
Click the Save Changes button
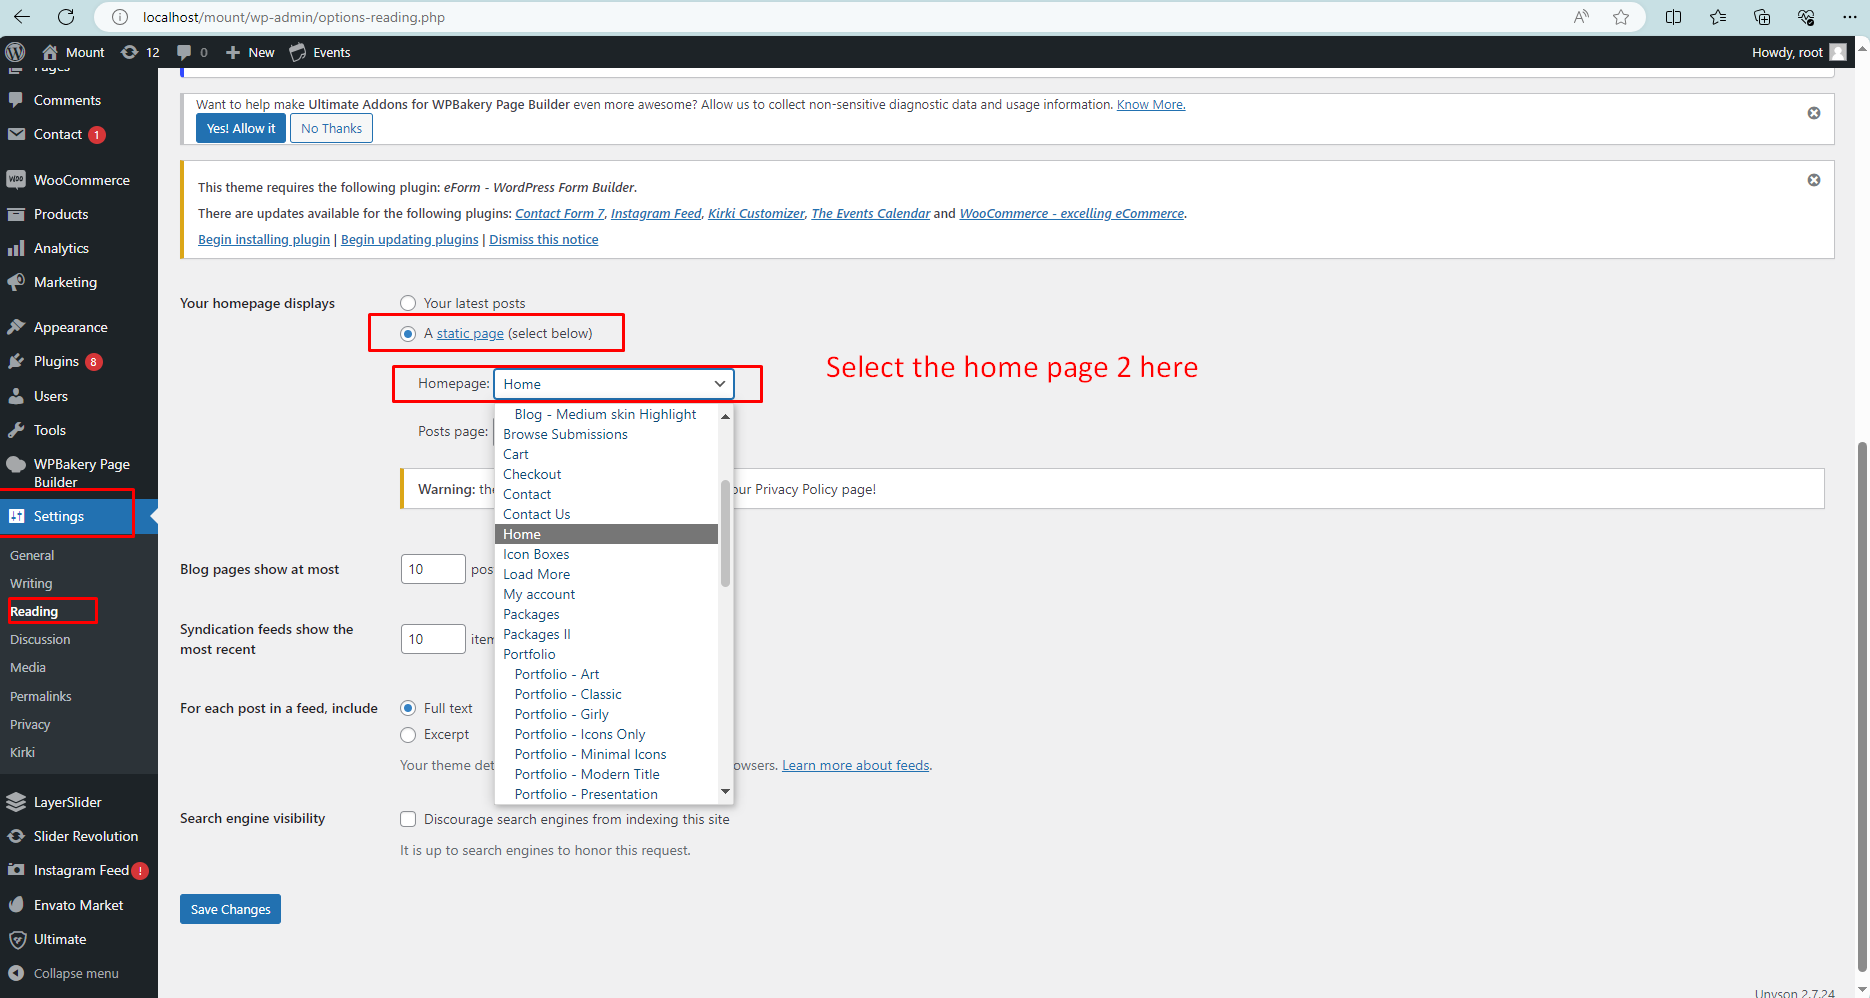click(x=230, y=909)
